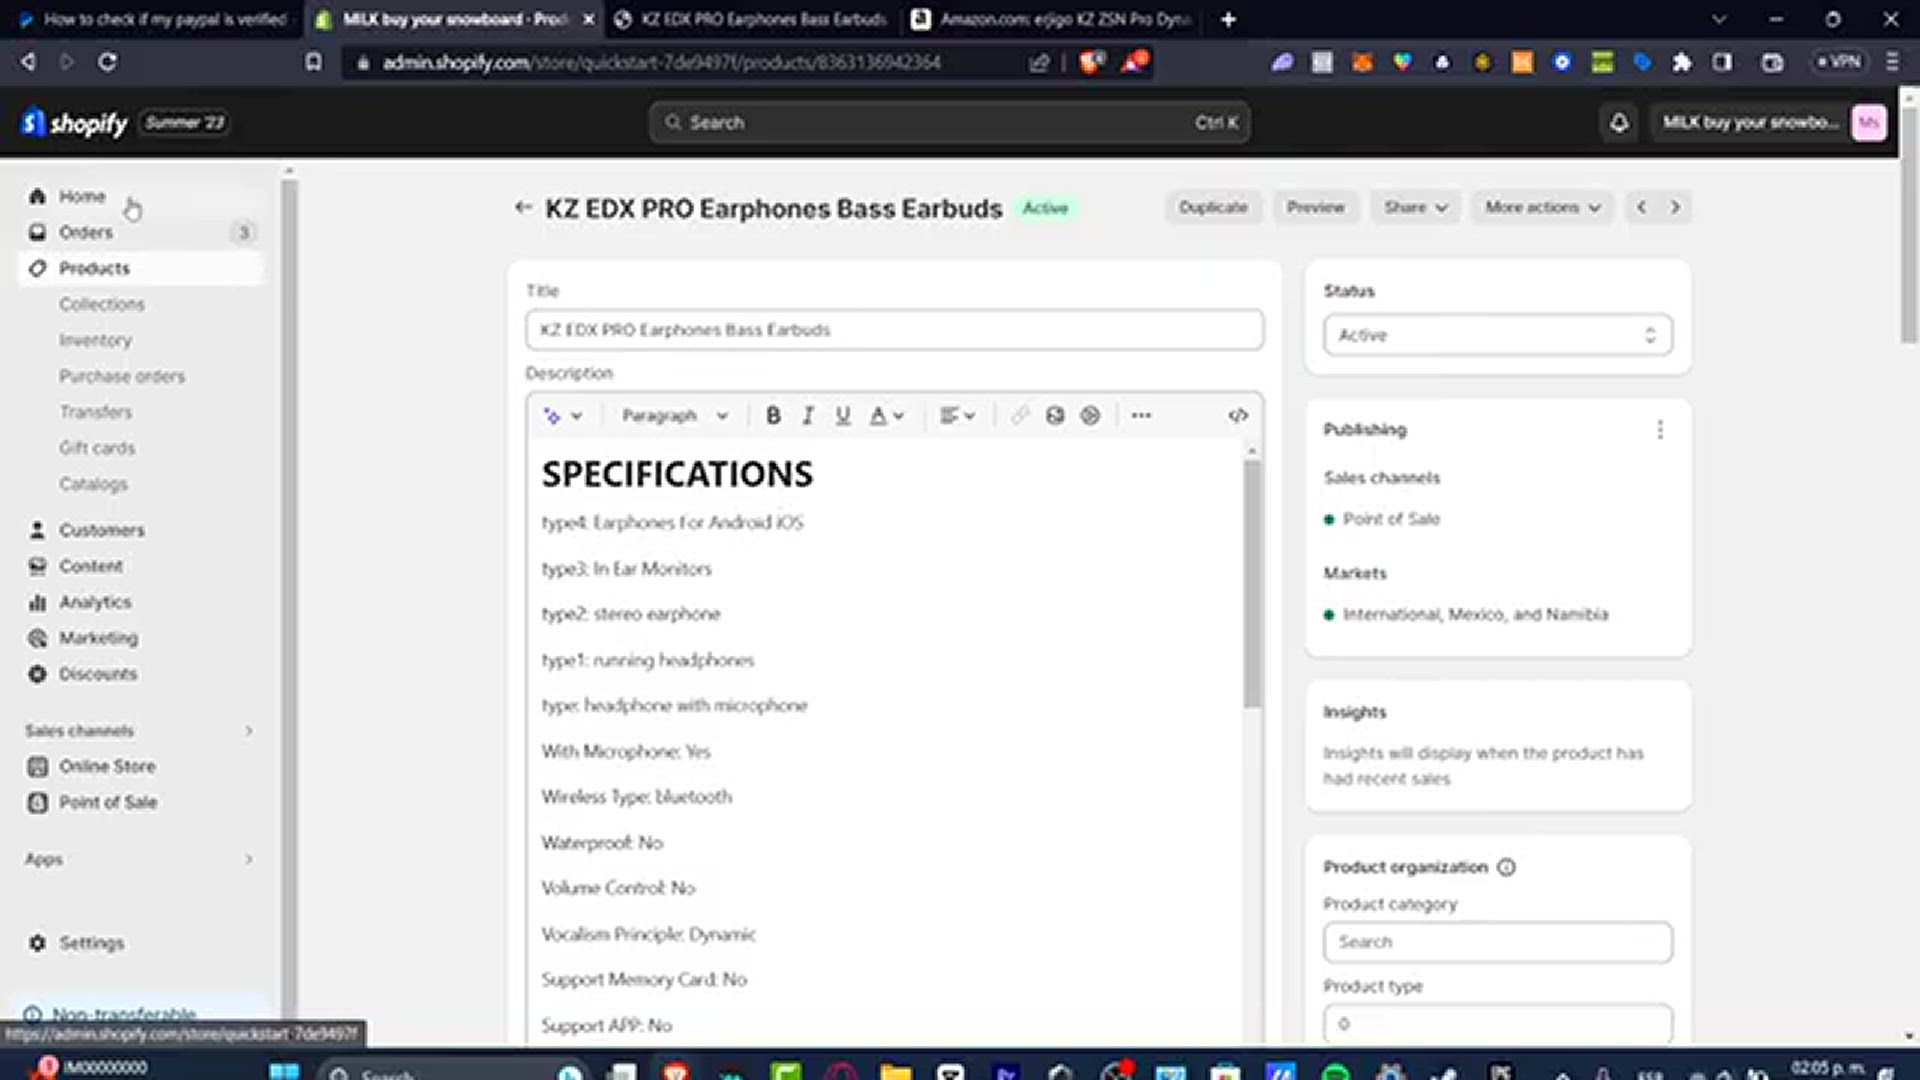
Task: Open more formatting options ellipsis
Action: [x=1141, y=416]
